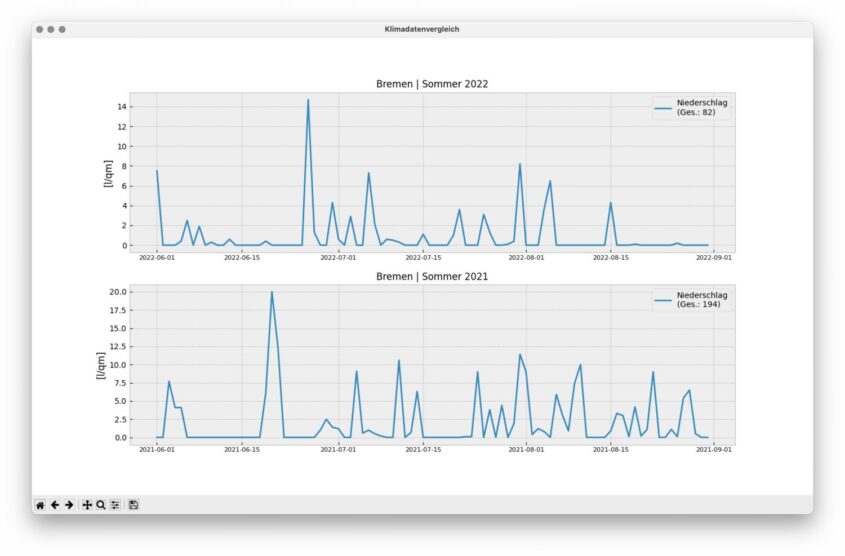The width and height of the screenshot is (845, 556).
Task: Click the red close window button
Action: click(39, 29)
